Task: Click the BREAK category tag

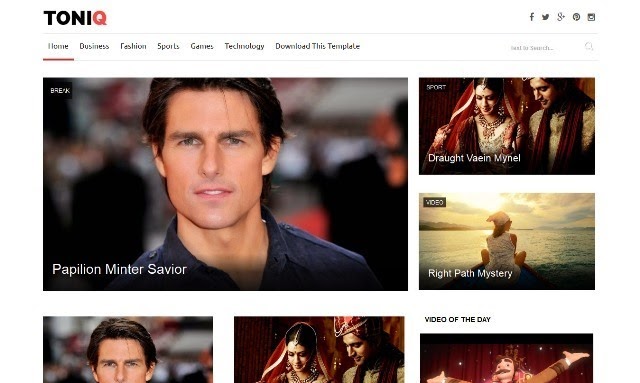Action: point(60,90)
